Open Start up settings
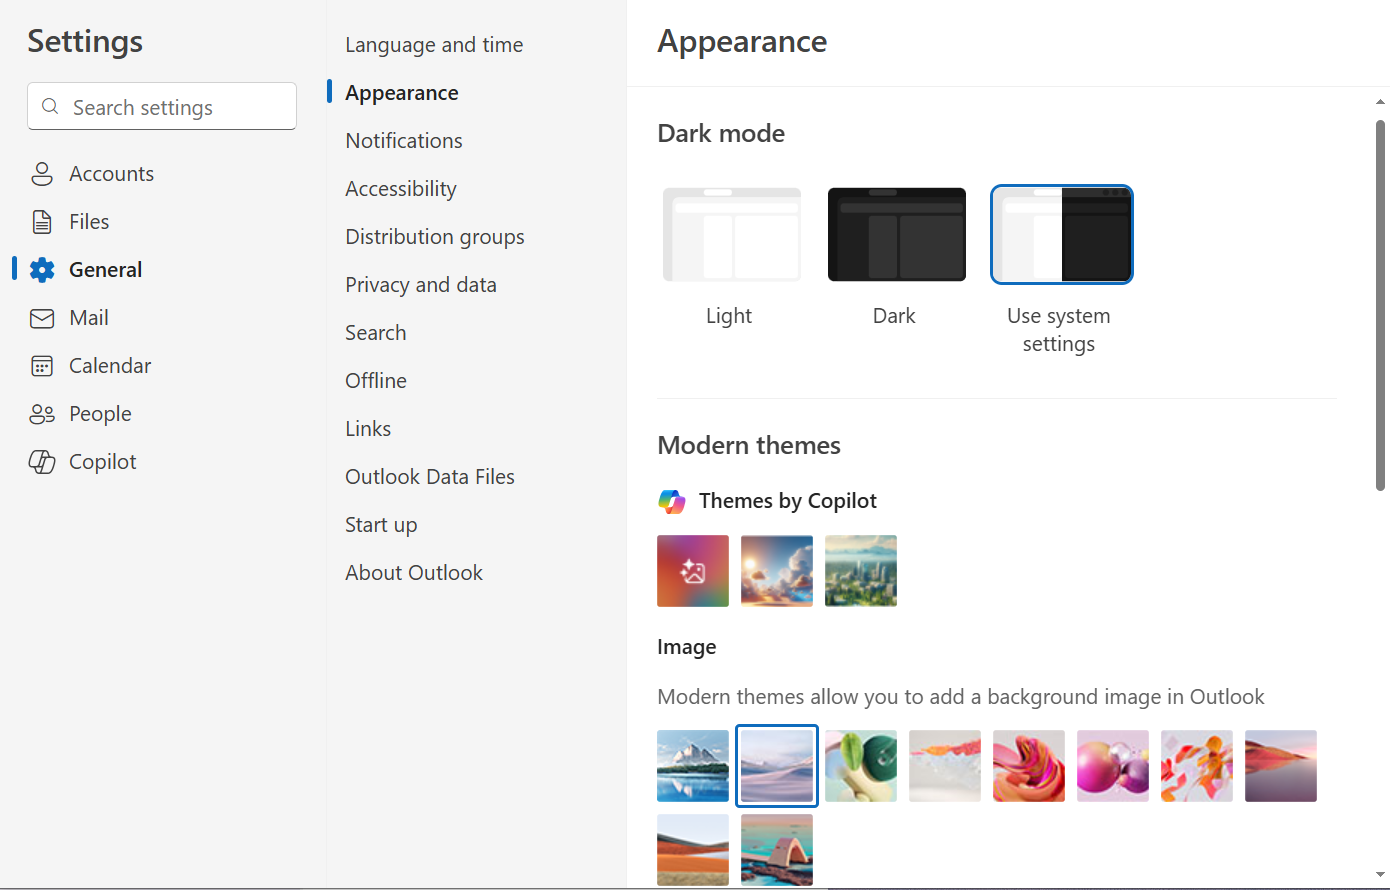 pyautogui.click(x=381, y=525)
